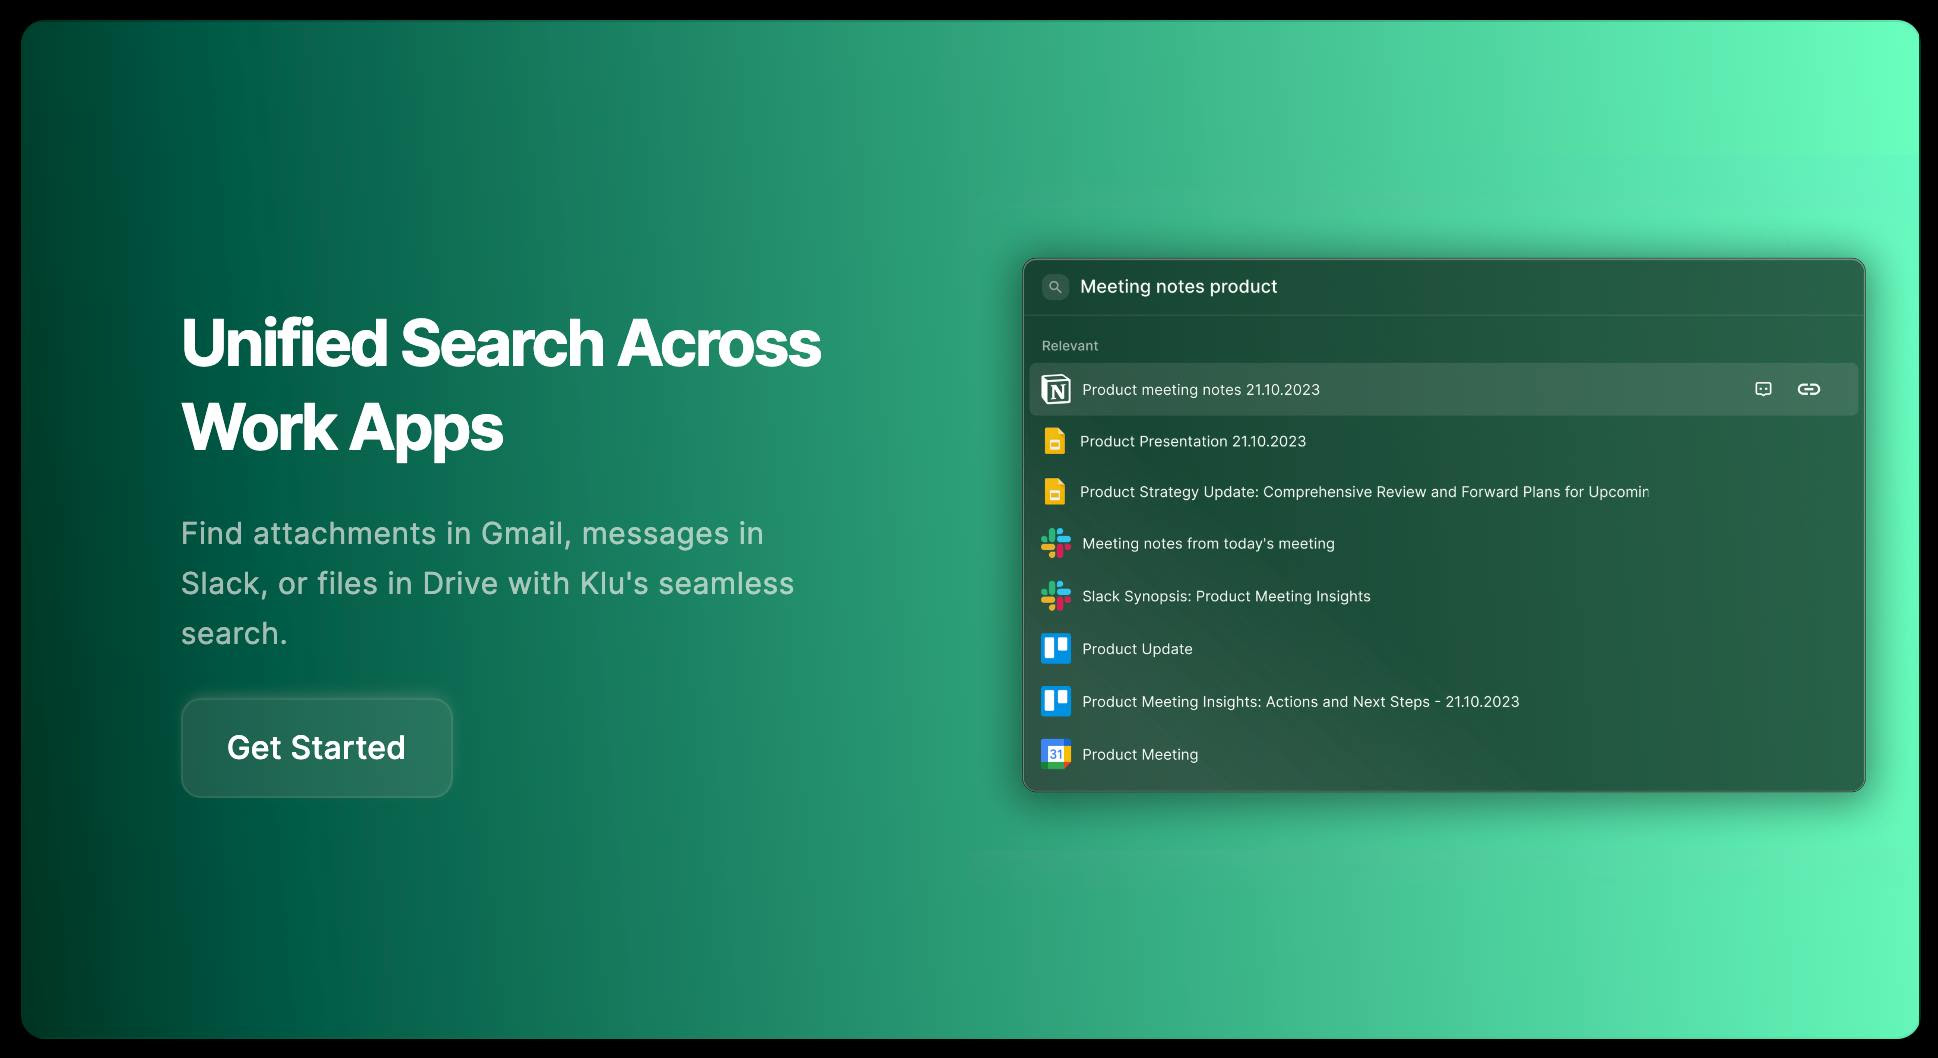Viewport: 1938px width, 1058px height.
Task: Open 'Product Meeting Insights: Actions and Next Steps'
Action: click(x=1300, y=702)
